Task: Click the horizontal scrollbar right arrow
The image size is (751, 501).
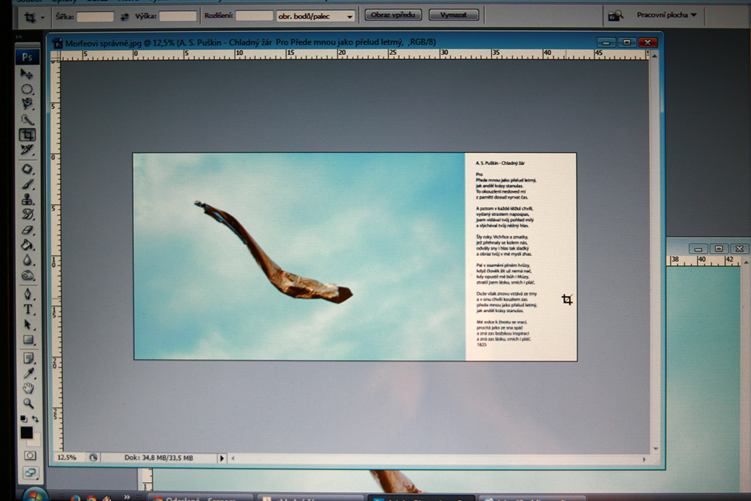Action: point(644,459)
